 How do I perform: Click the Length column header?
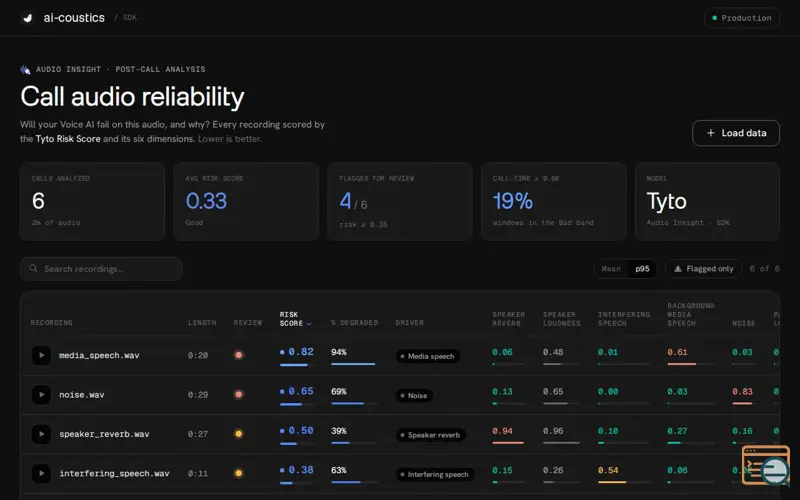coord(202,322)
